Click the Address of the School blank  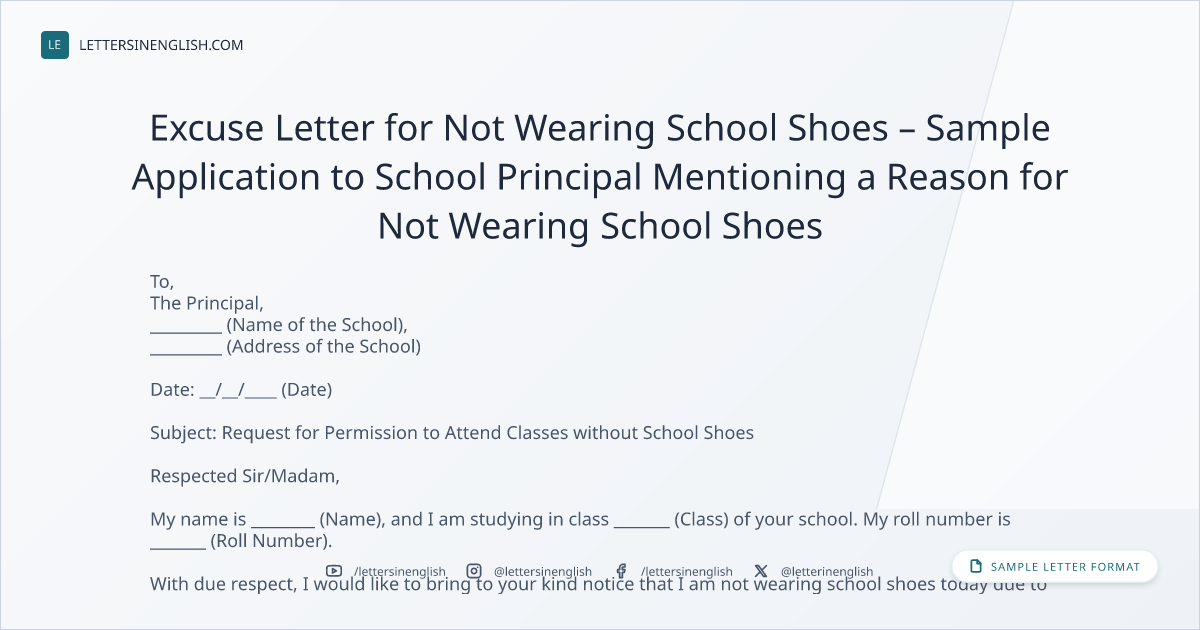pos(186,348)
